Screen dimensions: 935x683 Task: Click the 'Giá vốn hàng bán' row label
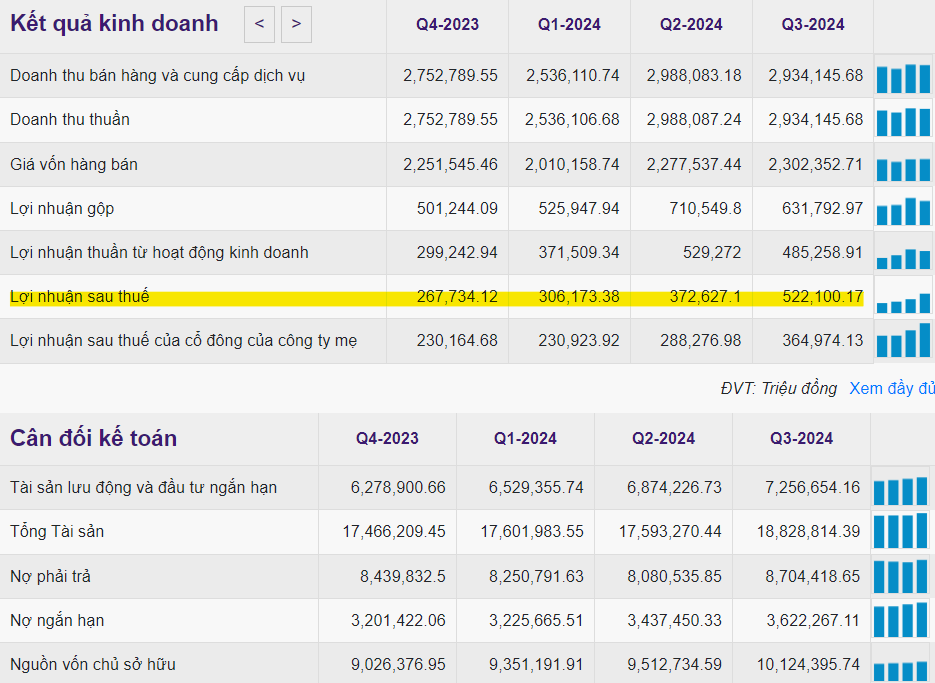[74, 164]
